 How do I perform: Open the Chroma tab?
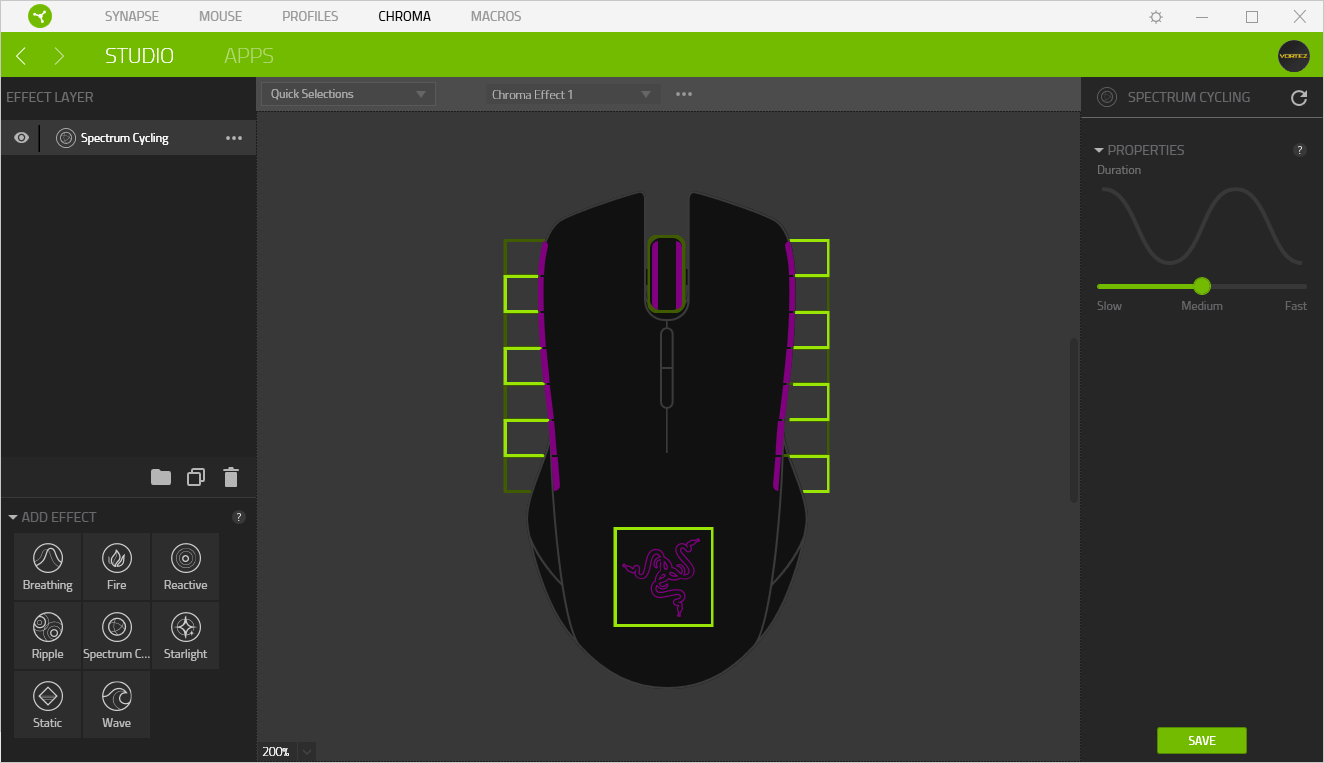[405, 16]
